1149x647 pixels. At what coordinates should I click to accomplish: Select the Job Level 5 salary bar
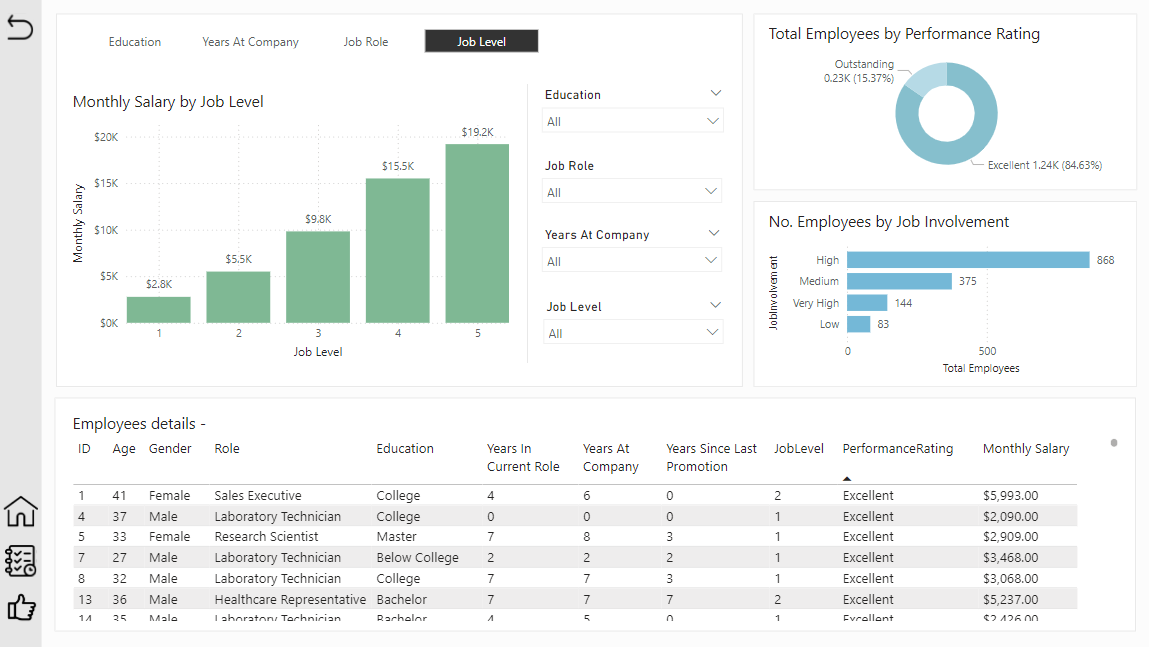(477, 234)
